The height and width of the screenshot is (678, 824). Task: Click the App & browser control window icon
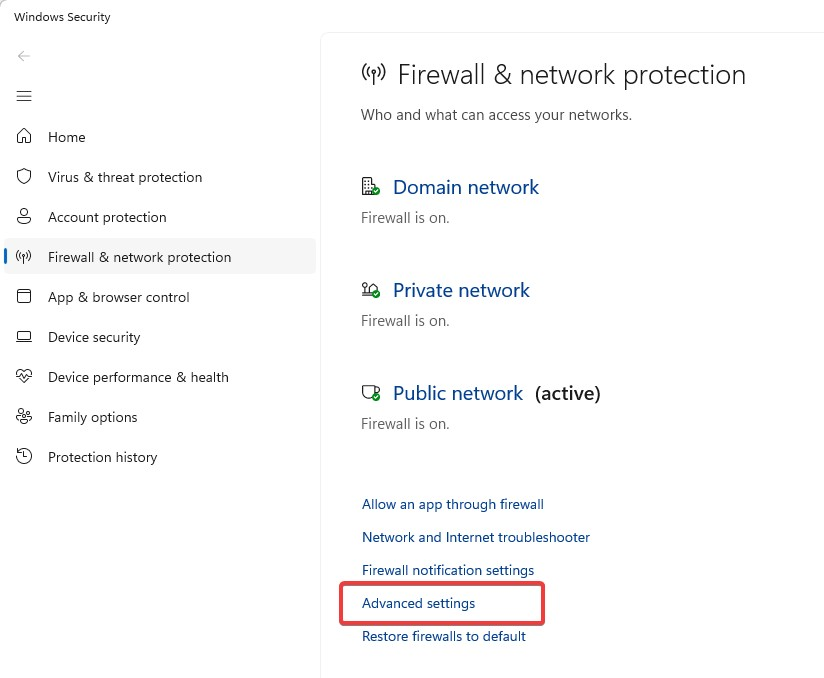tap(24, 296)
